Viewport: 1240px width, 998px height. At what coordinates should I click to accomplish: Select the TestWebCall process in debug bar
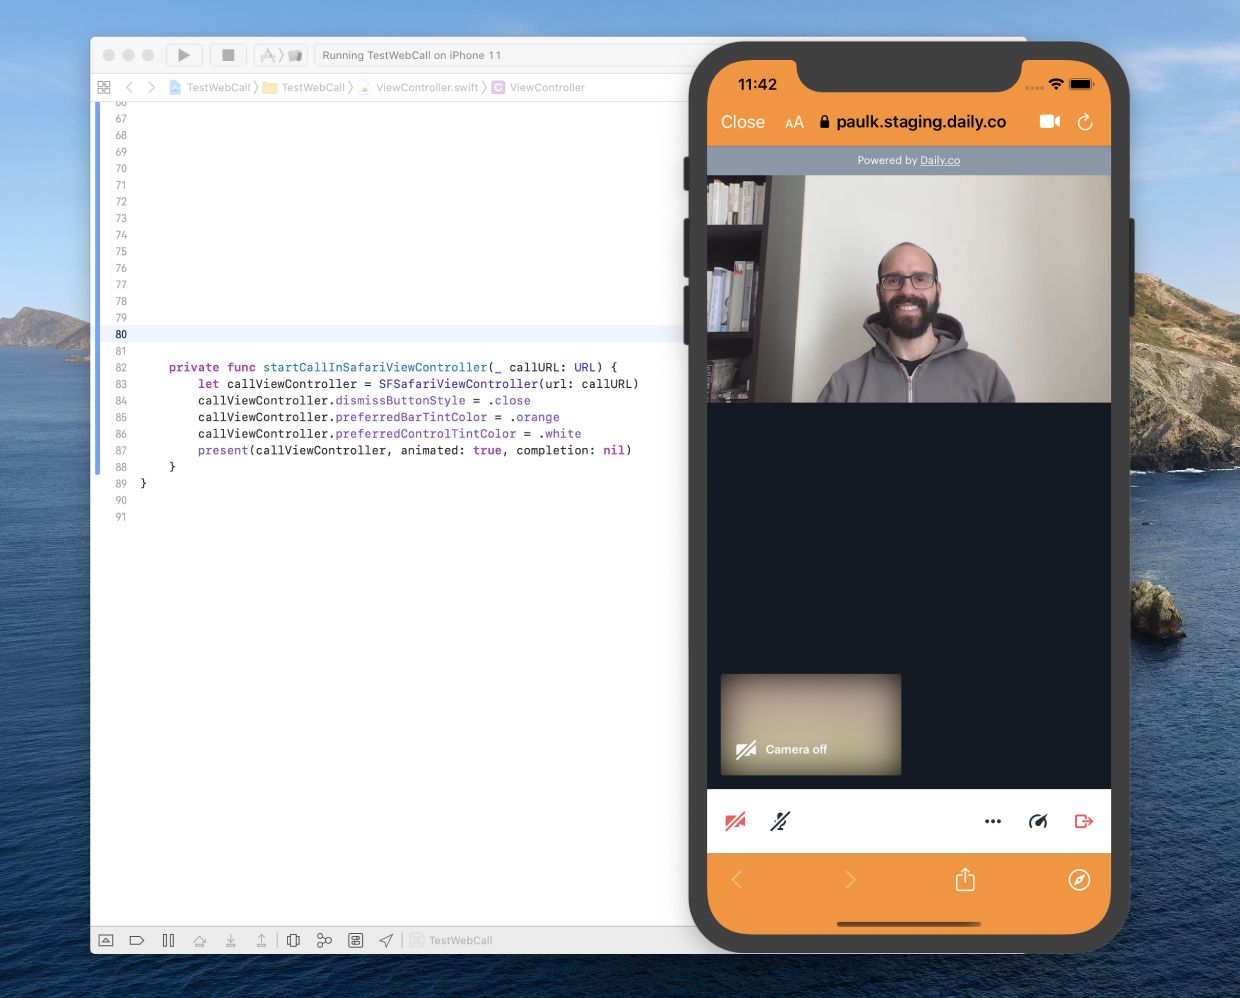tap(451, 940)
